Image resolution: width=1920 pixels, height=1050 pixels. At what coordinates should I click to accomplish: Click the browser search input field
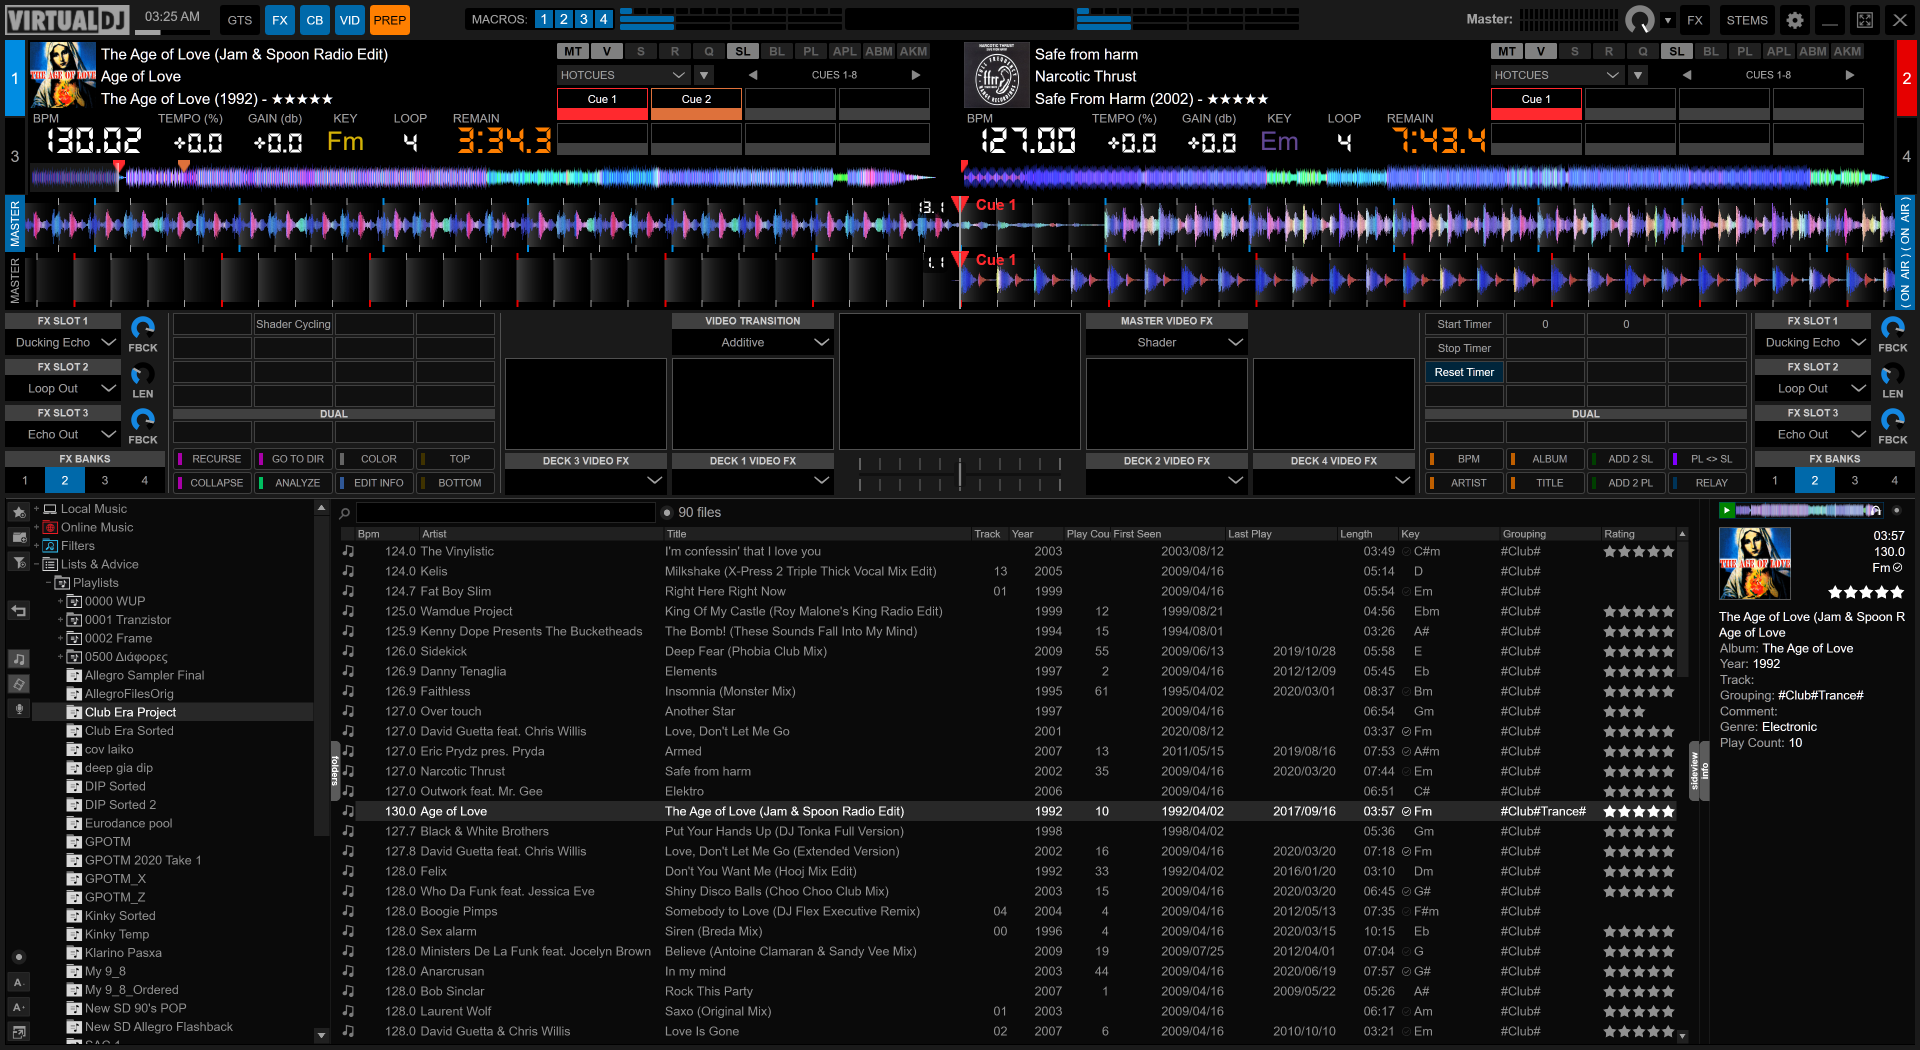pos(505,513)
